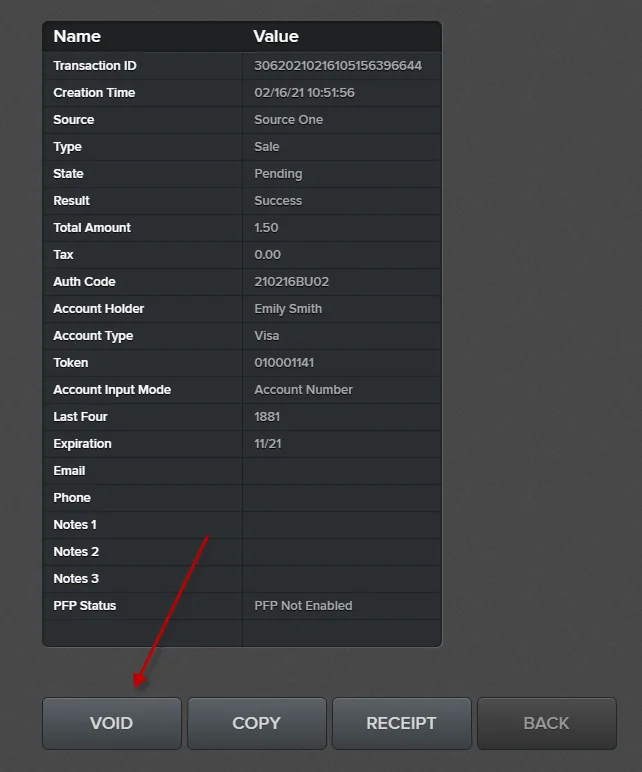Click the expiration value 11/21
This screenshot has width=642, height=772.
coord(268,444)
